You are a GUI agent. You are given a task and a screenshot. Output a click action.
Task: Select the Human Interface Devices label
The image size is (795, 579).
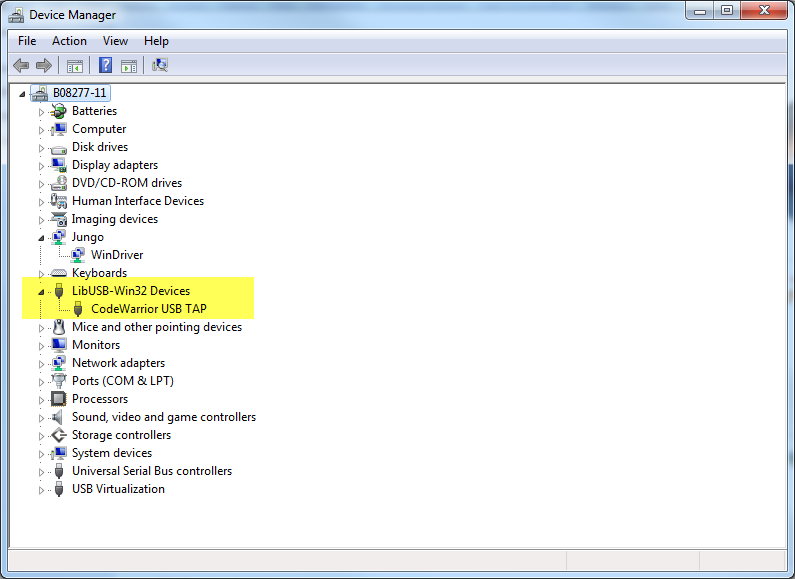[x=138, y=201]
